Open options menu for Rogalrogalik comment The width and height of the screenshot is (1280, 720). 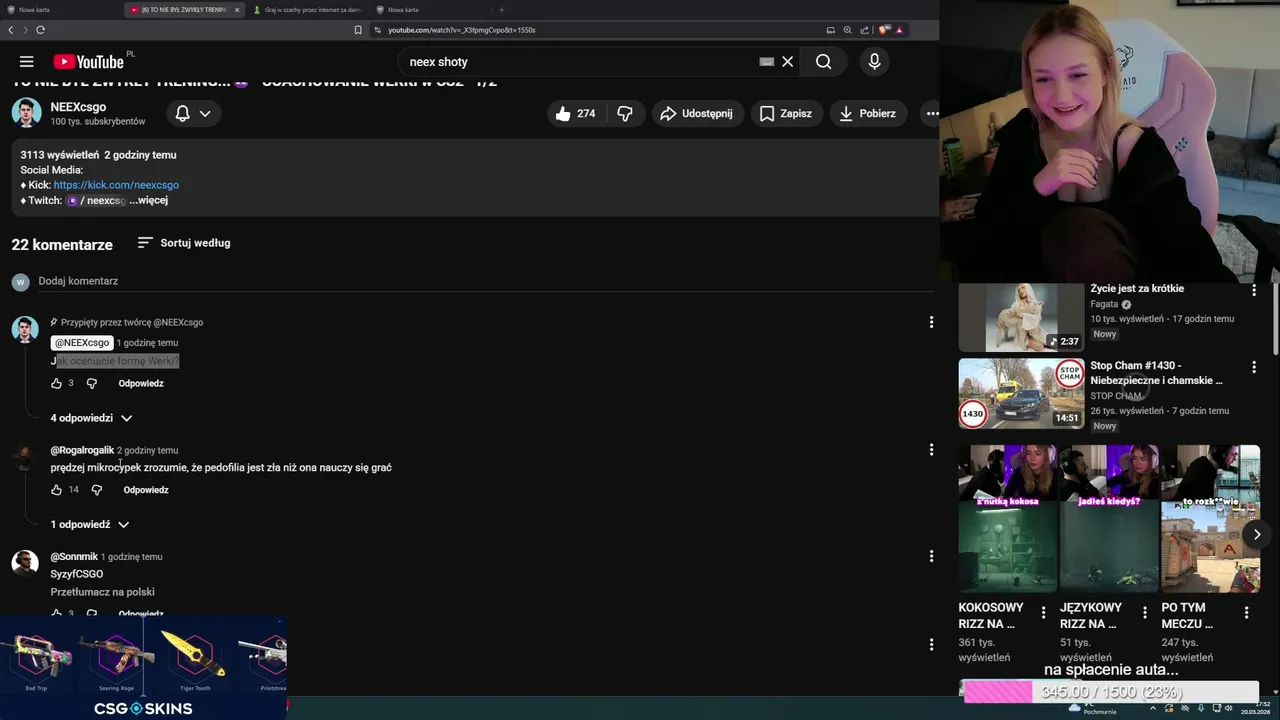(x=931, y=450)
